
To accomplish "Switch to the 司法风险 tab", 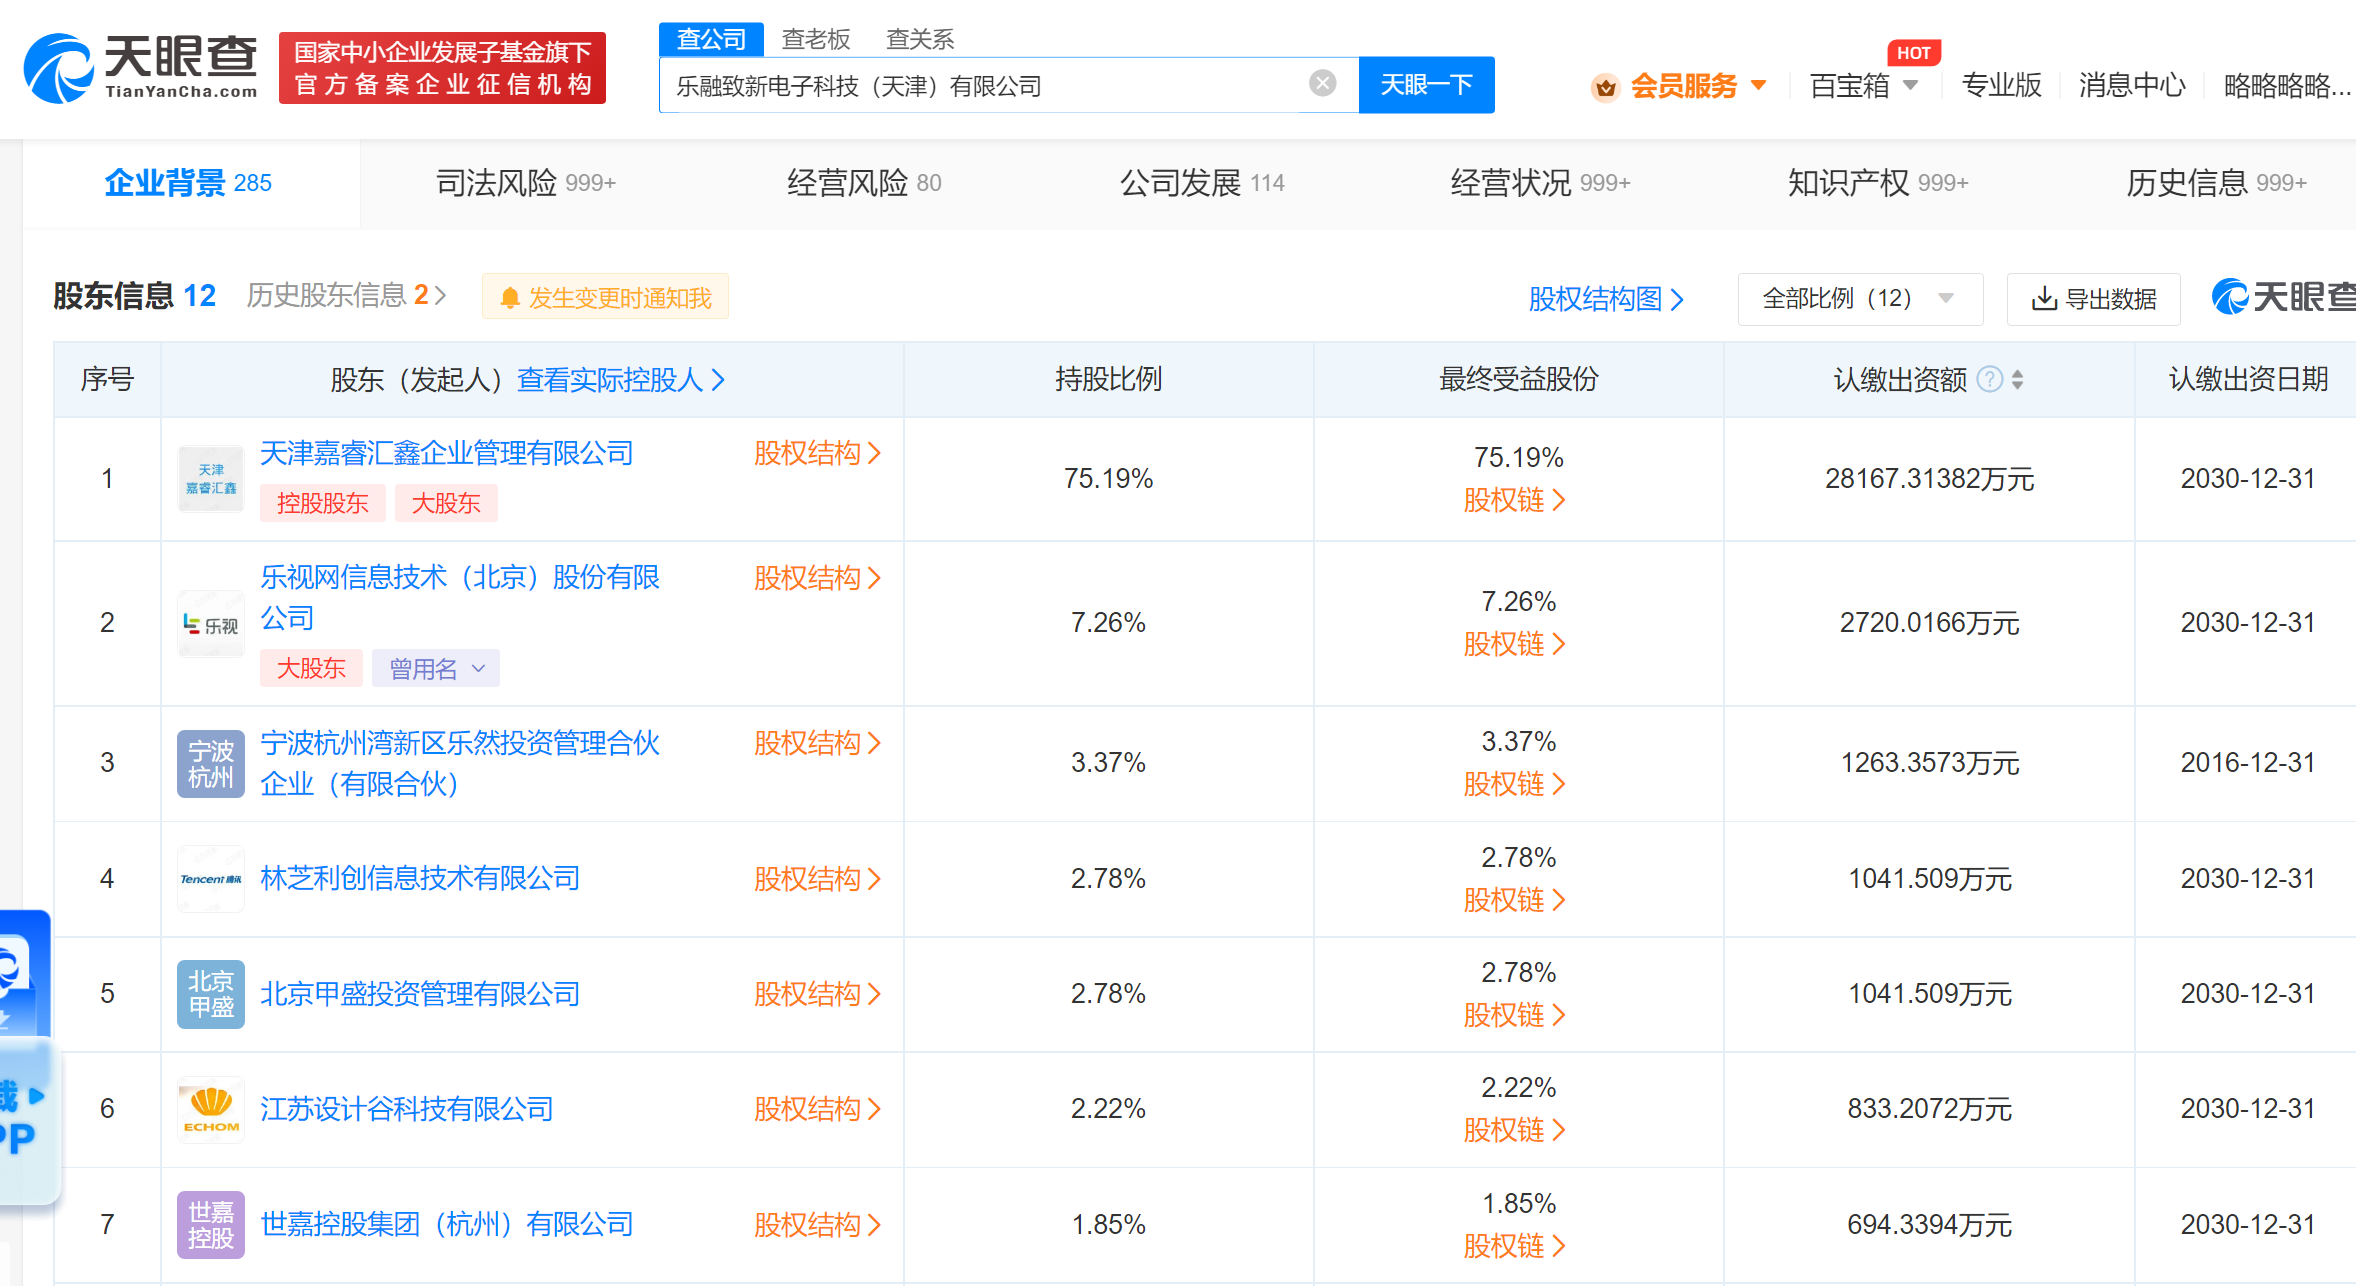I will point(525,183).
